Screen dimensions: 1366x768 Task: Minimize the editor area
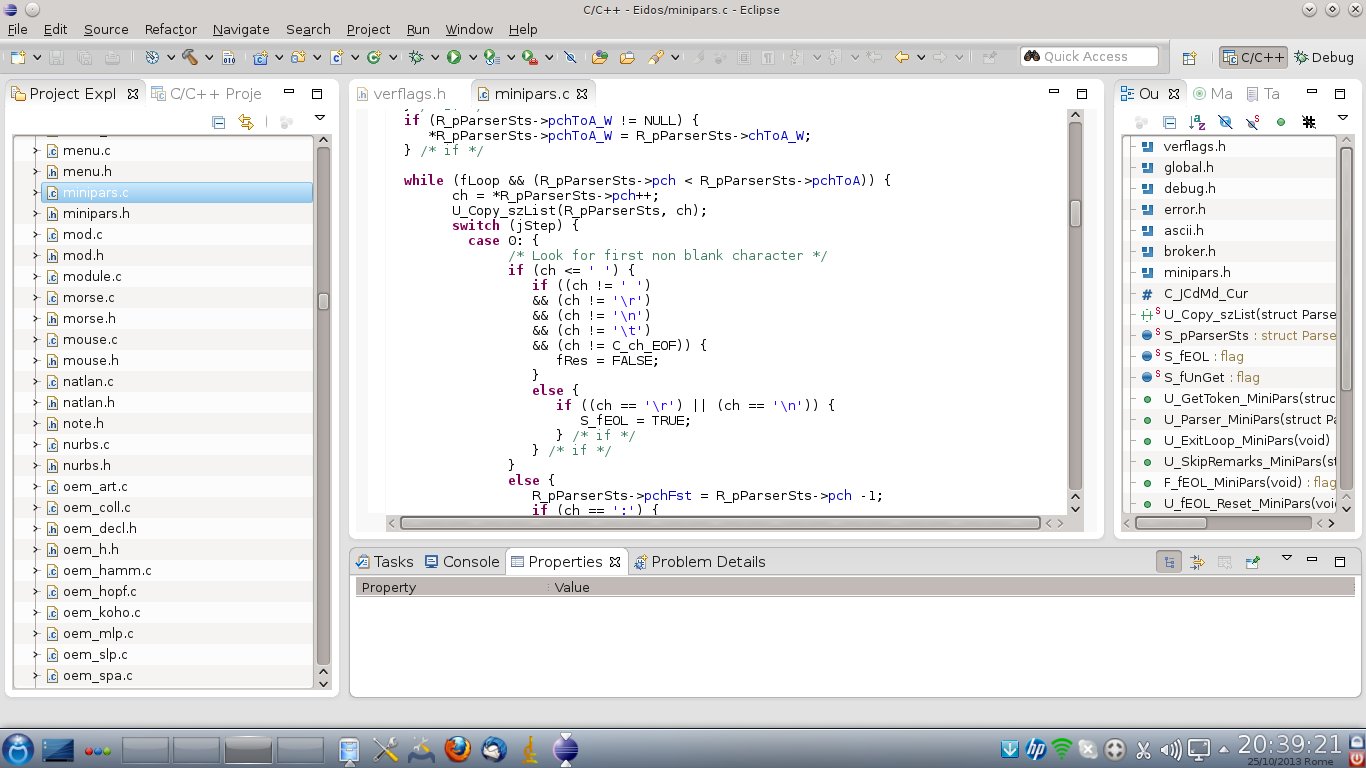click(1053, 93)
